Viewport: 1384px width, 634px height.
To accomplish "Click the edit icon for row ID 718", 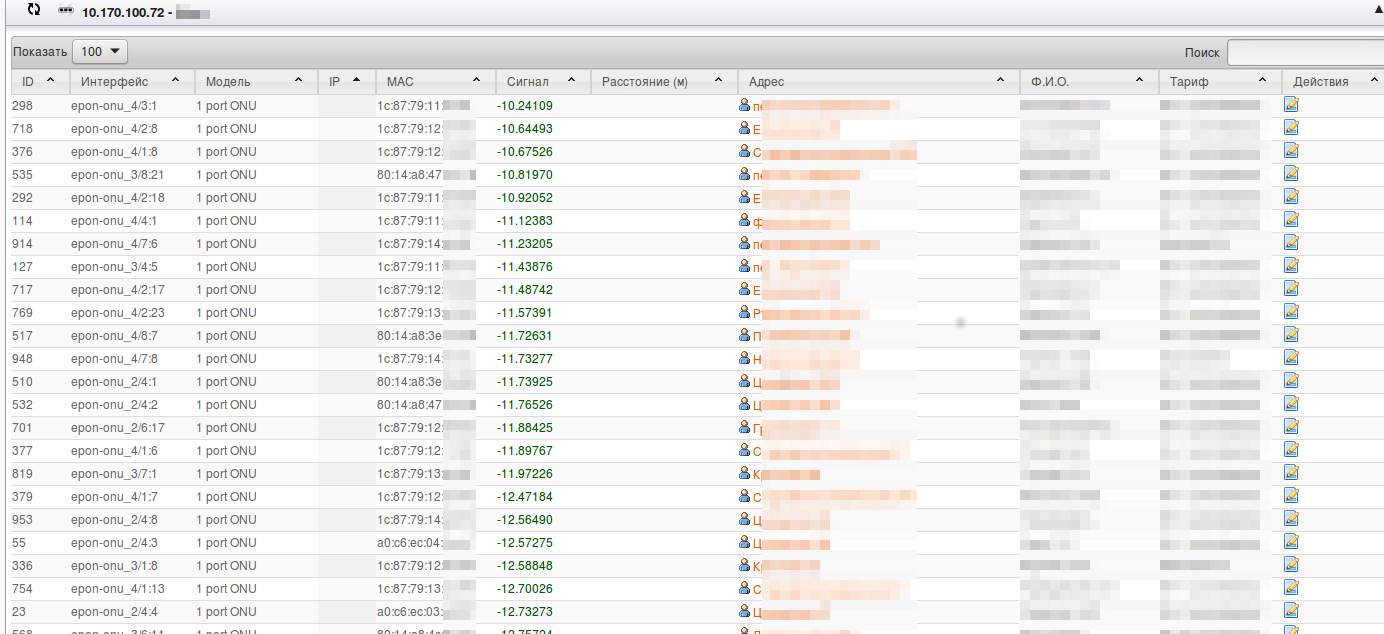I will 1291,127.
